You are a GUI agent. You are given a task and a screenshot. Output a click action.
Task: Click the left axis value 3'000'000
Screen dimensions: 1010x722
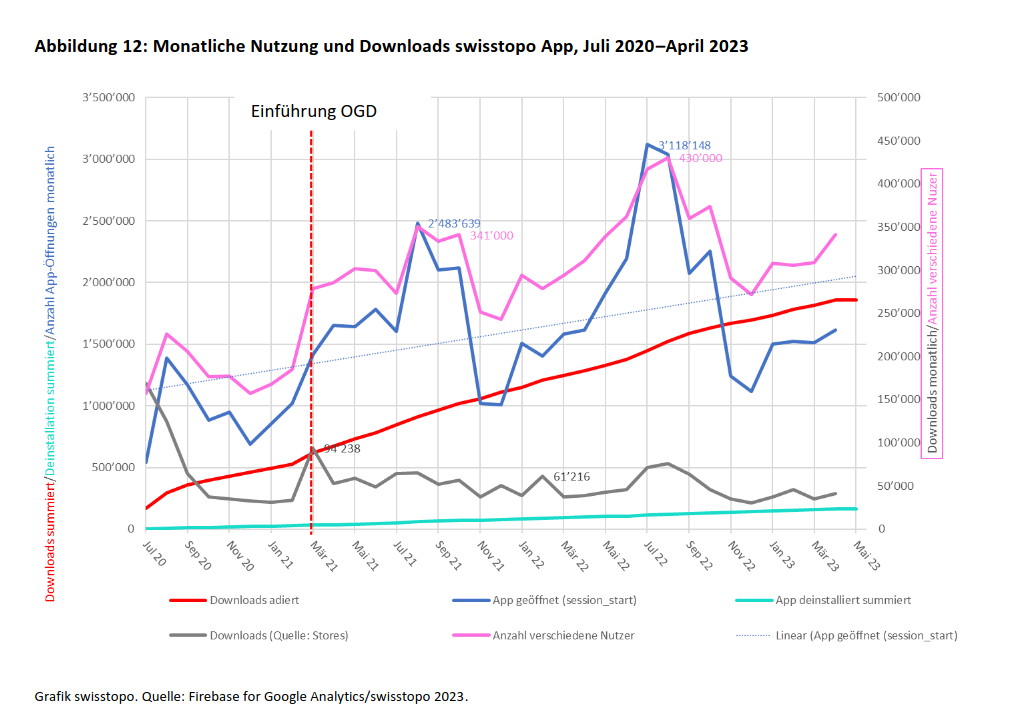pos(109,159)
